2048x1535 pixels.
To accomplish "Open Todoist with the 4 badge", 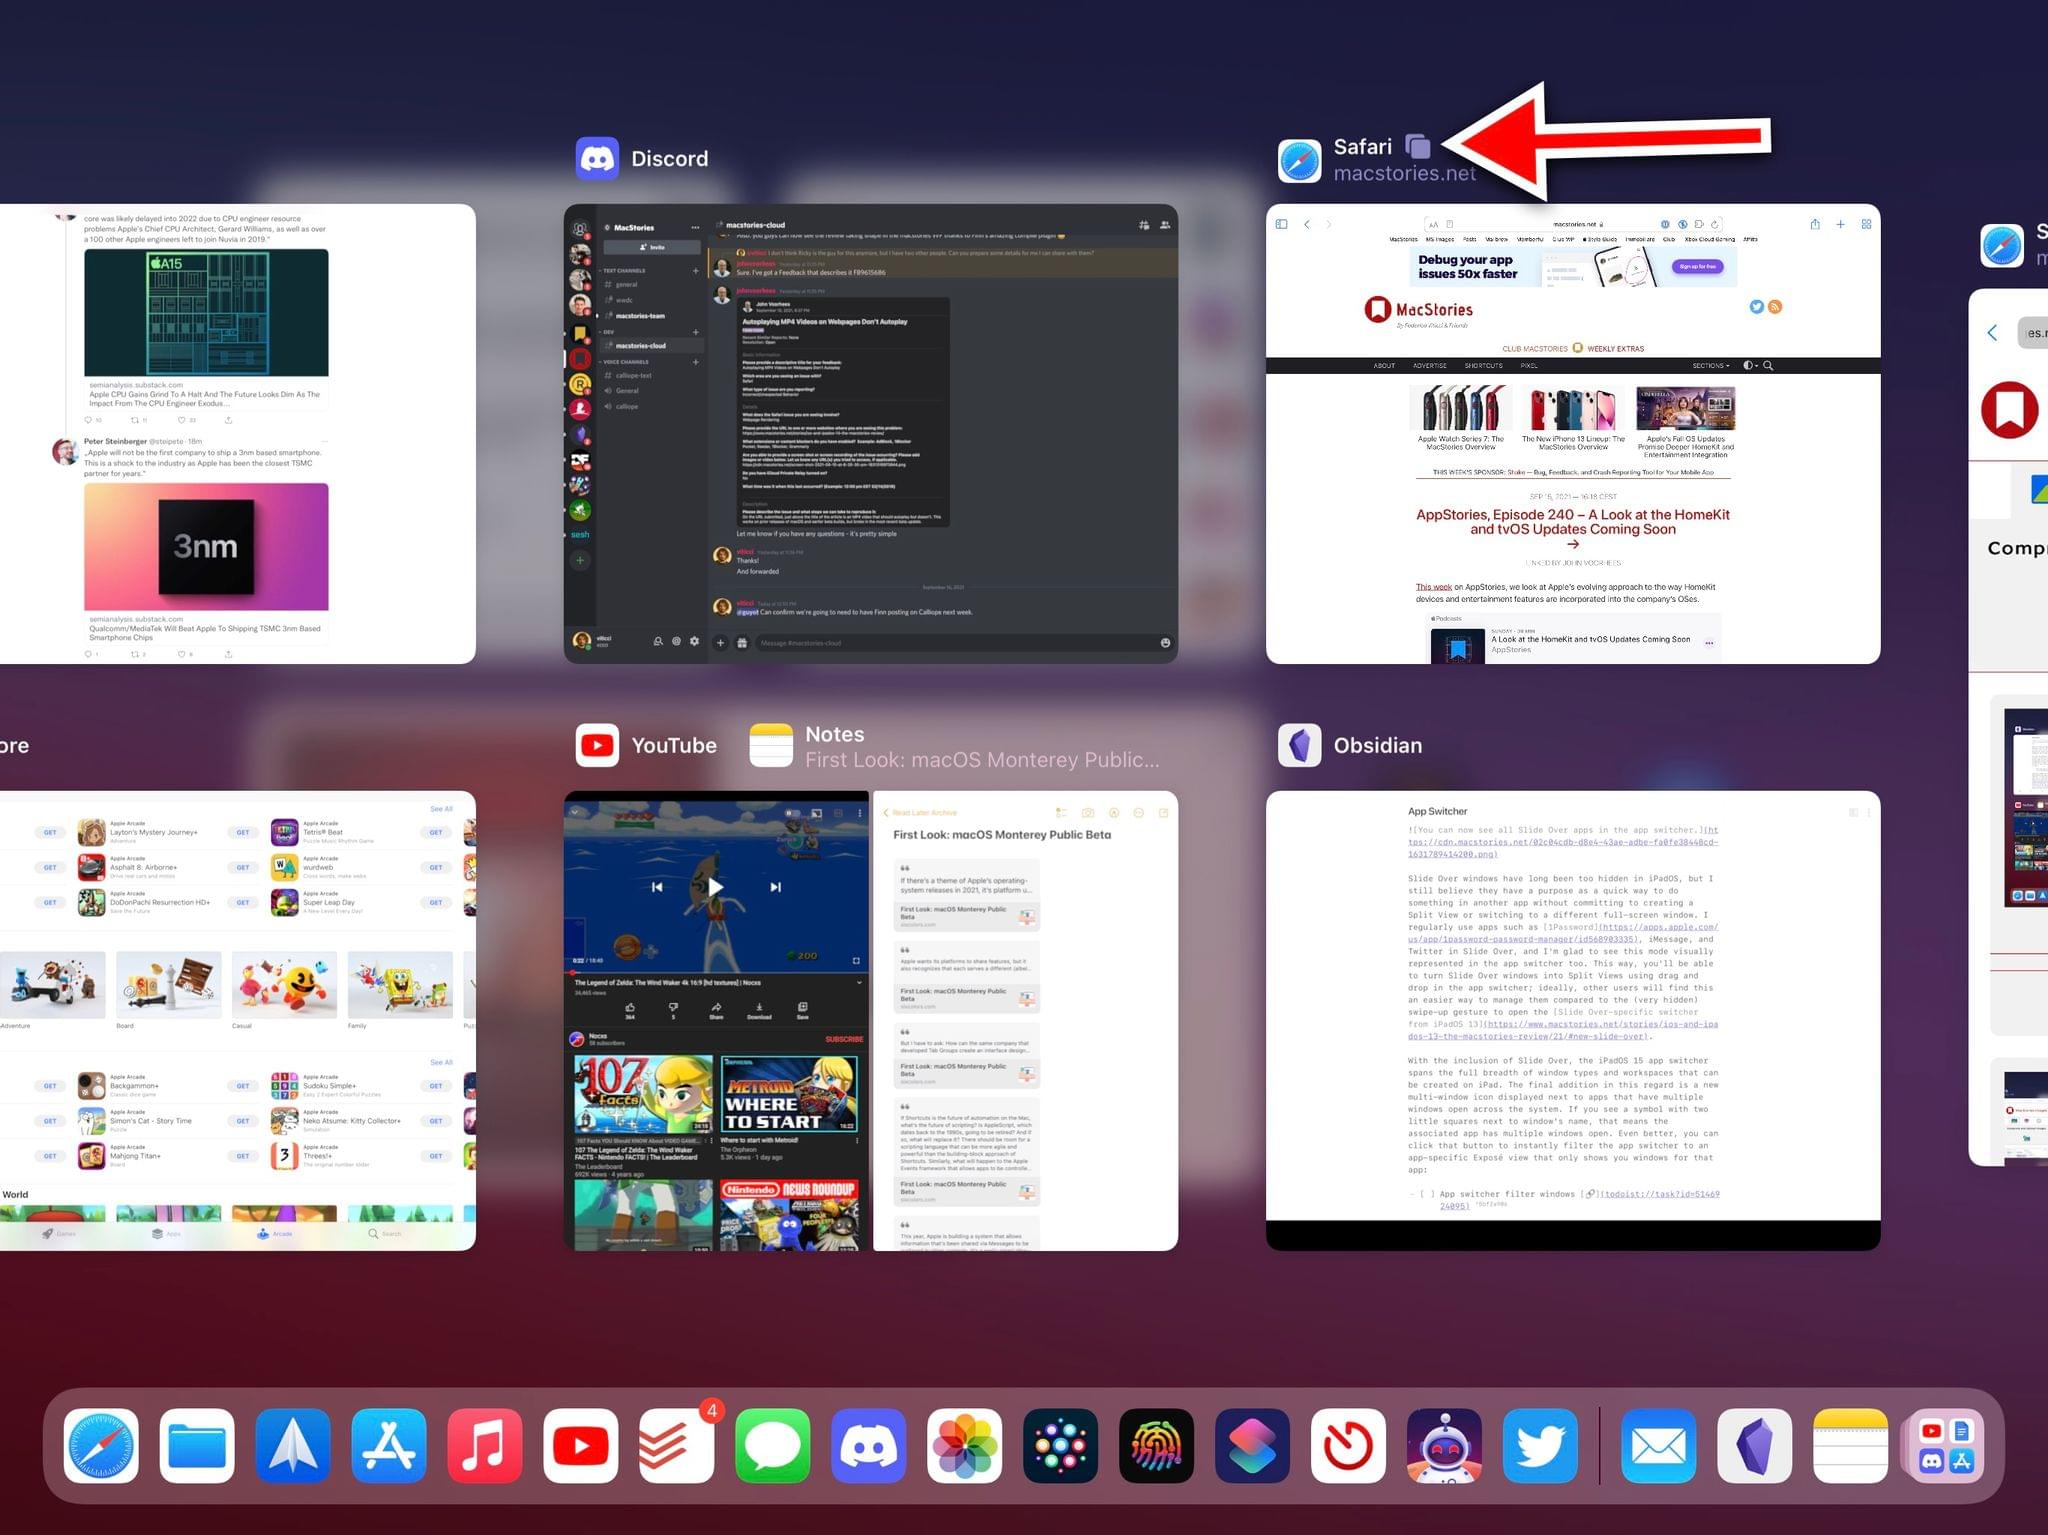I will pyautogui.click(x=676, y=1445).
